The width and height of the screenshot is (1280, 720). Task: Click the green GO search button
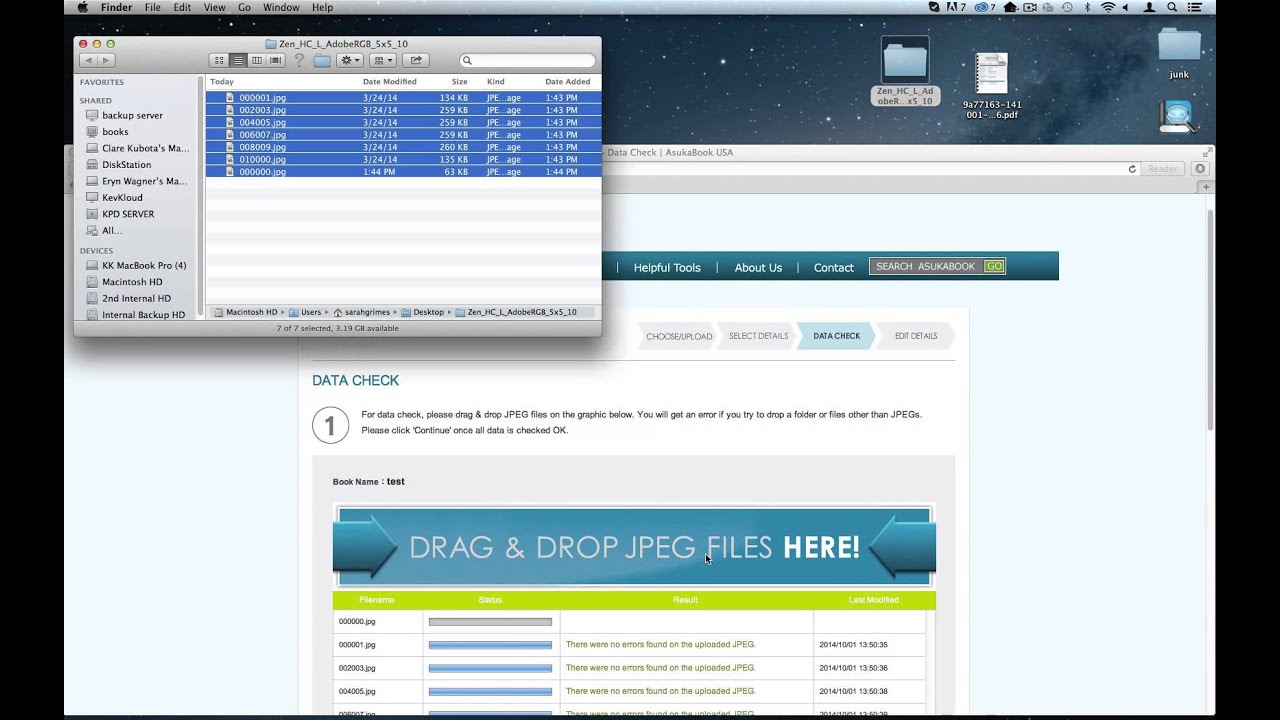pyautogui.click(x=994, y=266)
